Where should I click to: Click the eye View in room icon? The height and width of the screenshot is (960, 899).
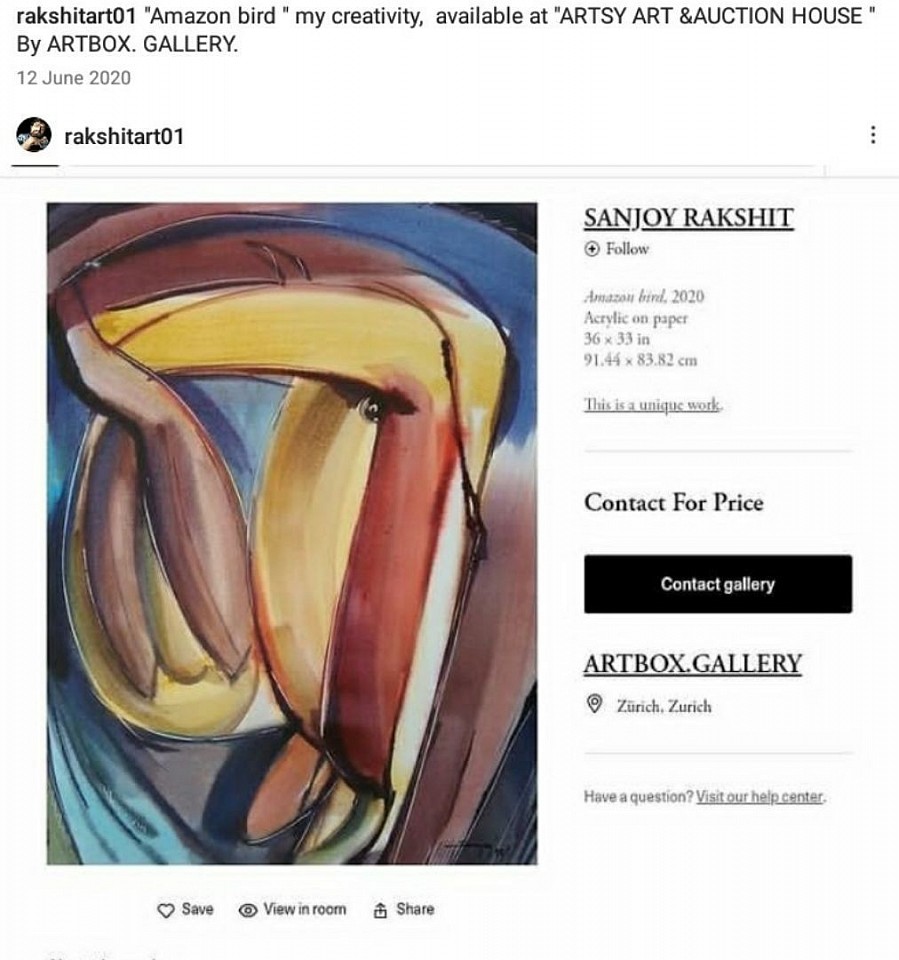point(247,910)
